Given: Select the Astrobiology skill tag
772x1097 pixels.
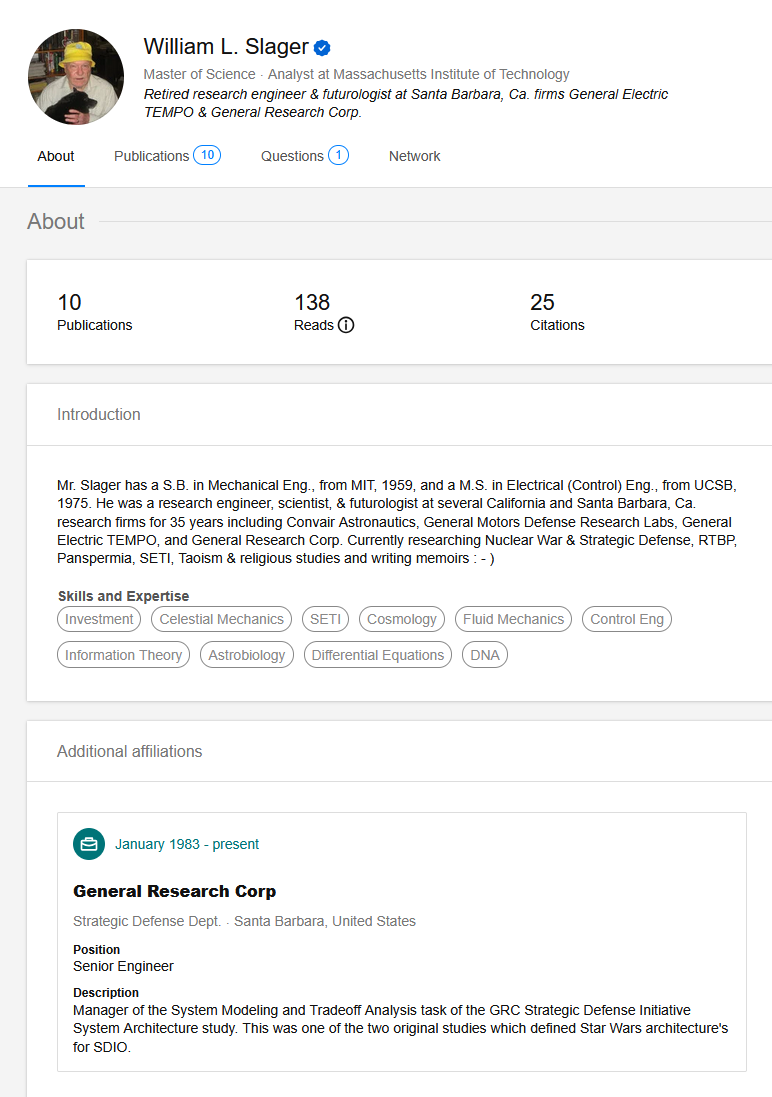Looking at the screenshot, I should [x=246, y=655].
